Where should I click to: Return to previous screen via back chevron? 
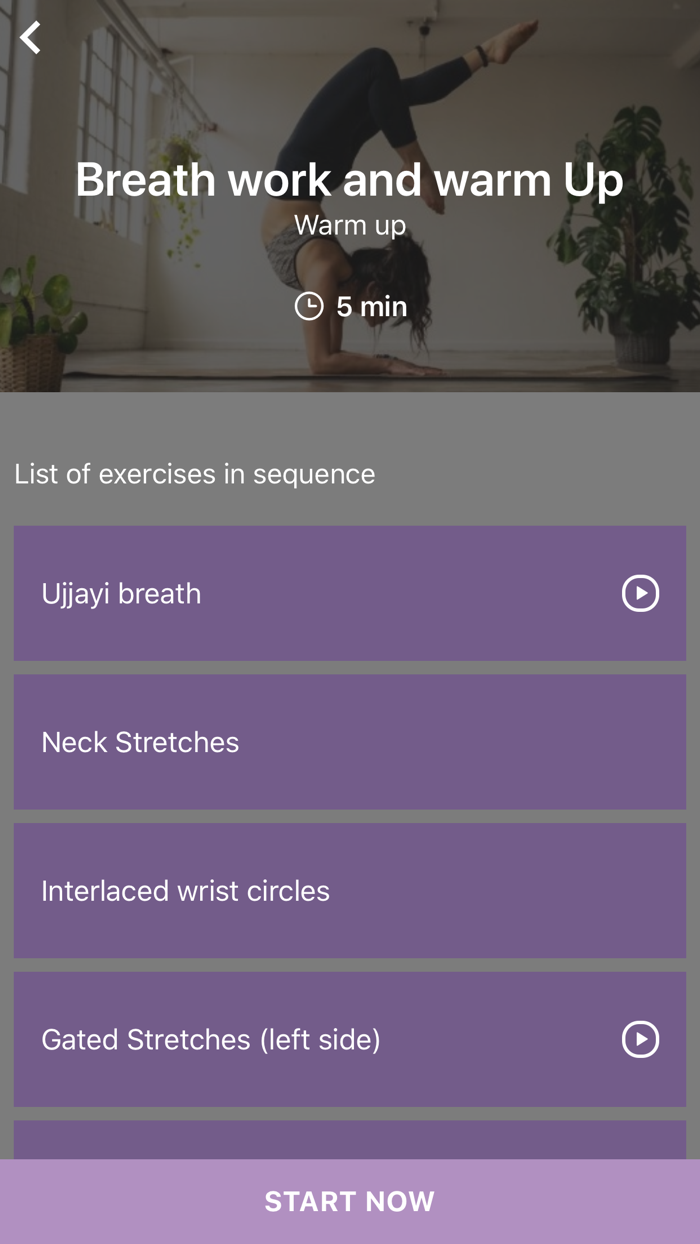31,37
